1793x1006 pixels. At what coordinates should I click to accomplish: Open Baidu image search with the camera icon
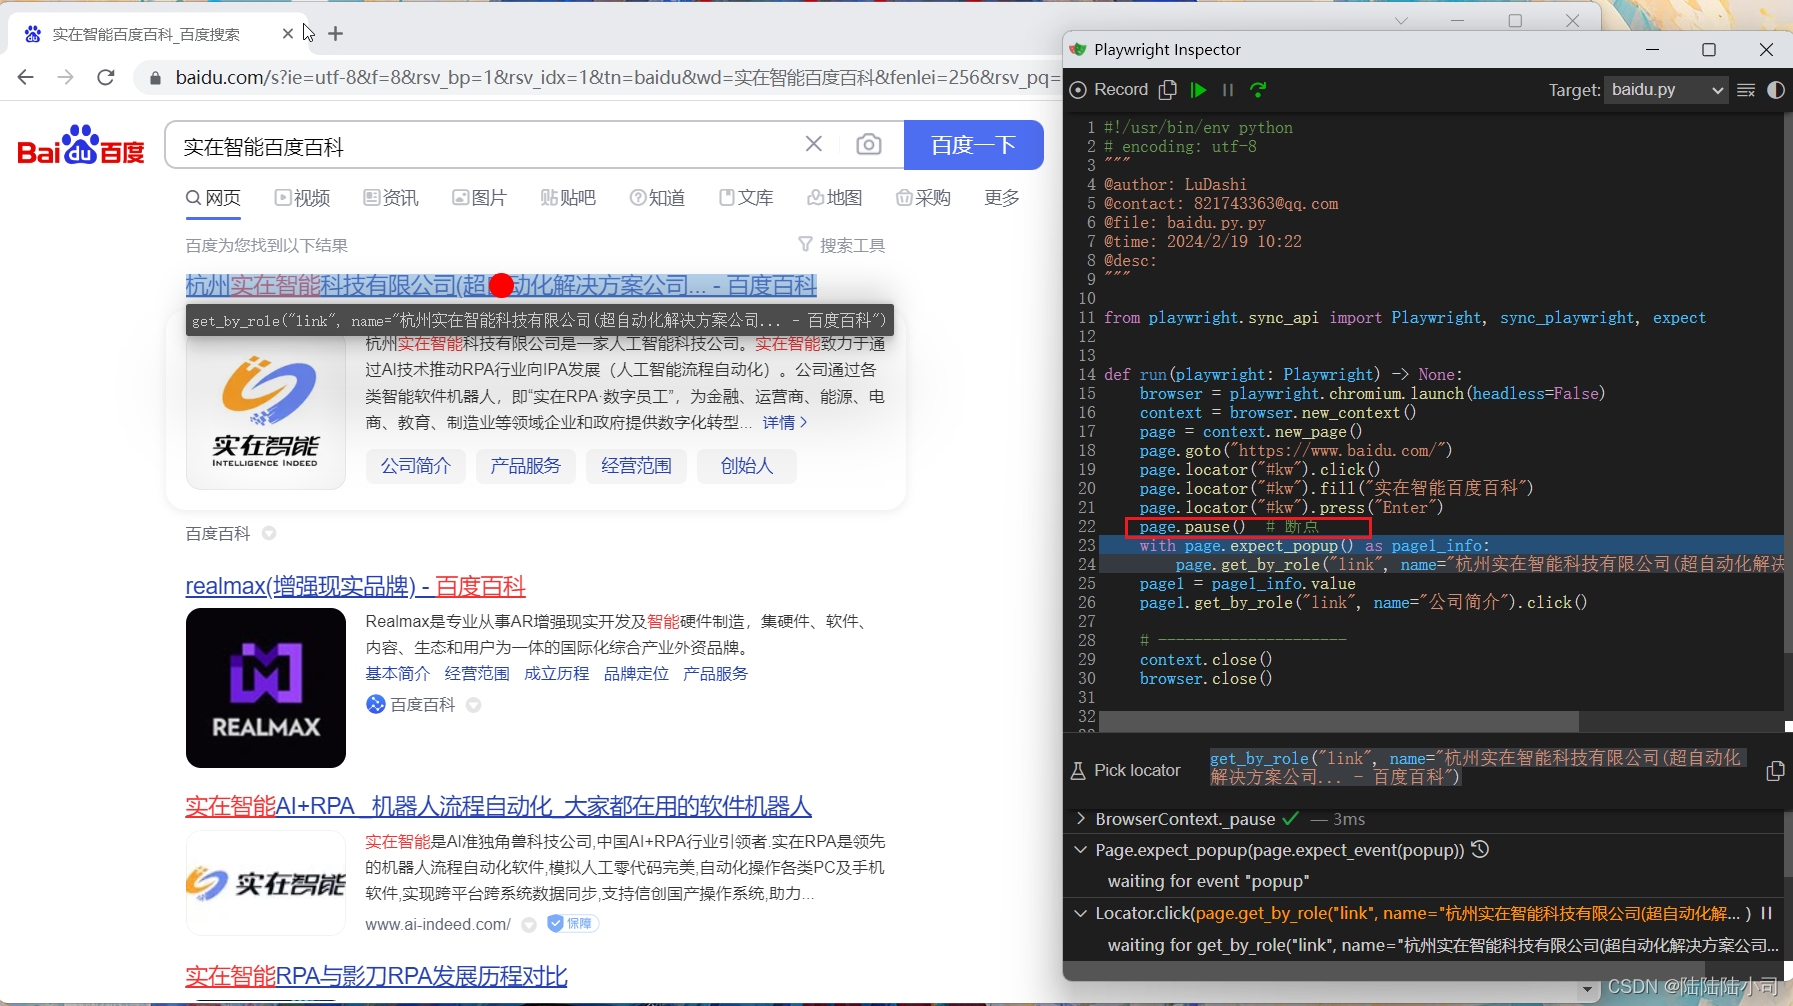click(869, 145)
